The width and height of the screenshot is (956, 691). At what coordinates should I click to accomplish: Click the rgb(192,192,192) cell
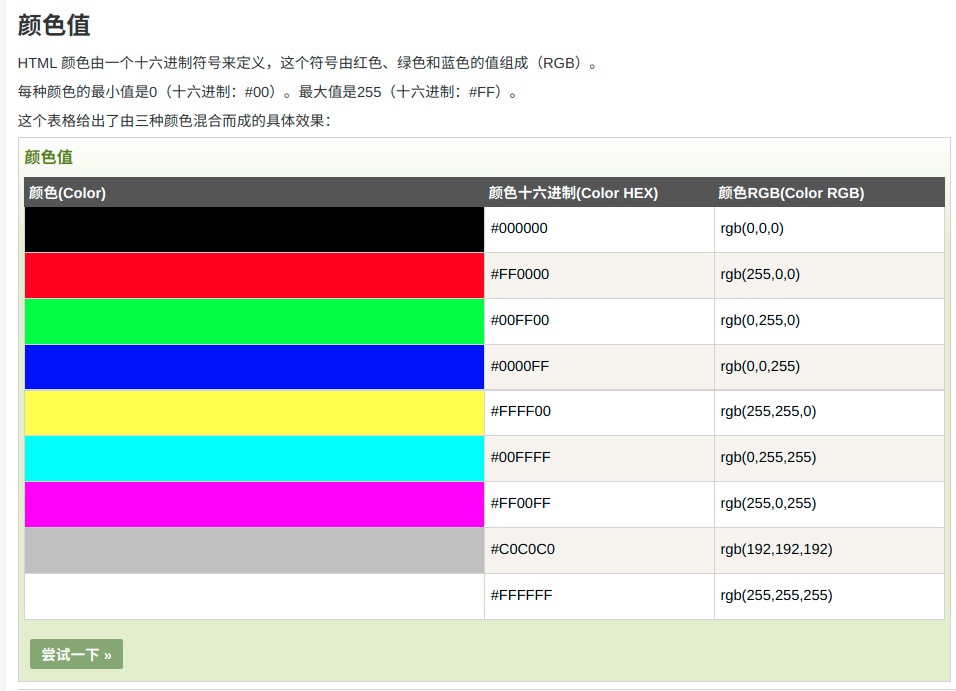pyautogui.click(x=829, y=550)
